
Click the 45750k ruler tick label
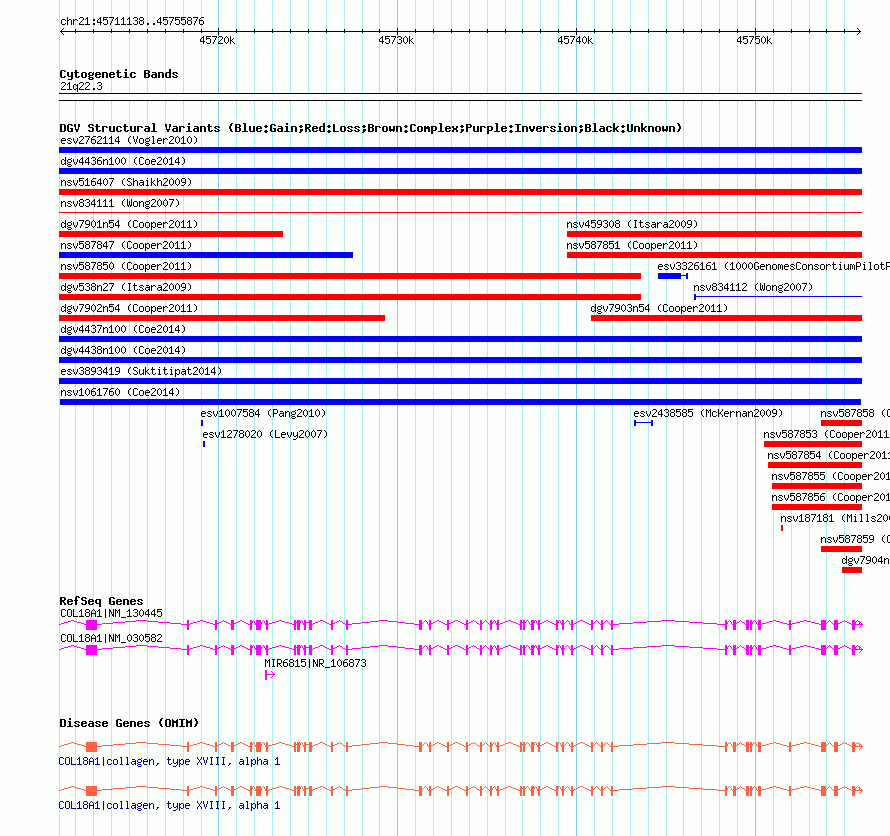(754, 40)
